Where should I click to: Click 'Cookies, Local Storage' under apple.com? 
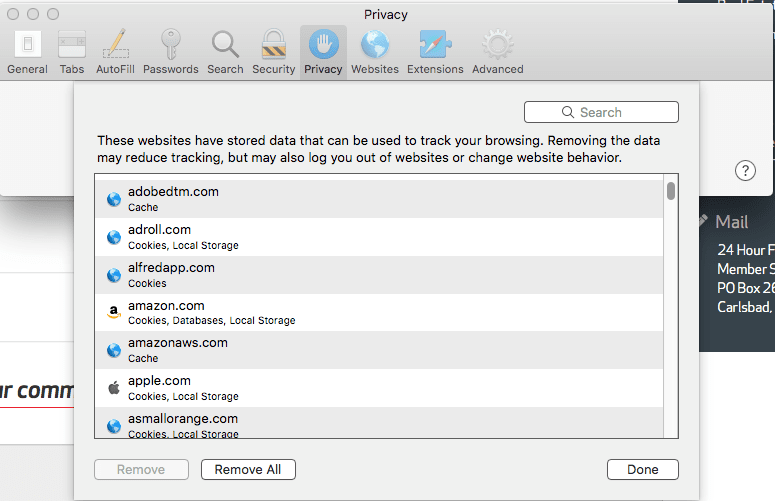[x=183, y=397]
